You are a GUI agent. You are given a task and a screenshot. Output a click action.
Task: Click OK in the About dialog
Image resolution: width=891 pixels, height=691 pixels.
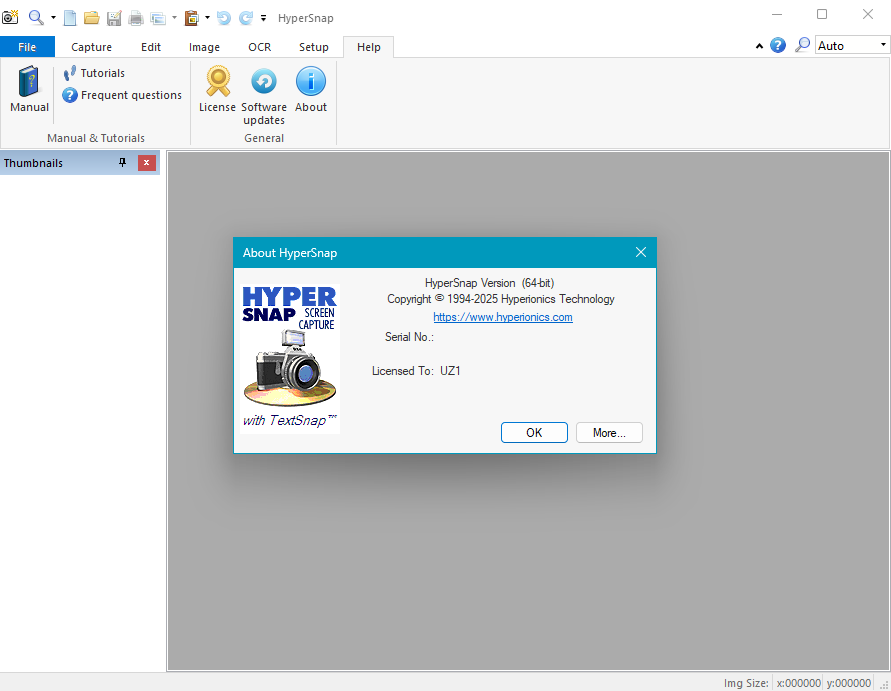pos(534,432)
